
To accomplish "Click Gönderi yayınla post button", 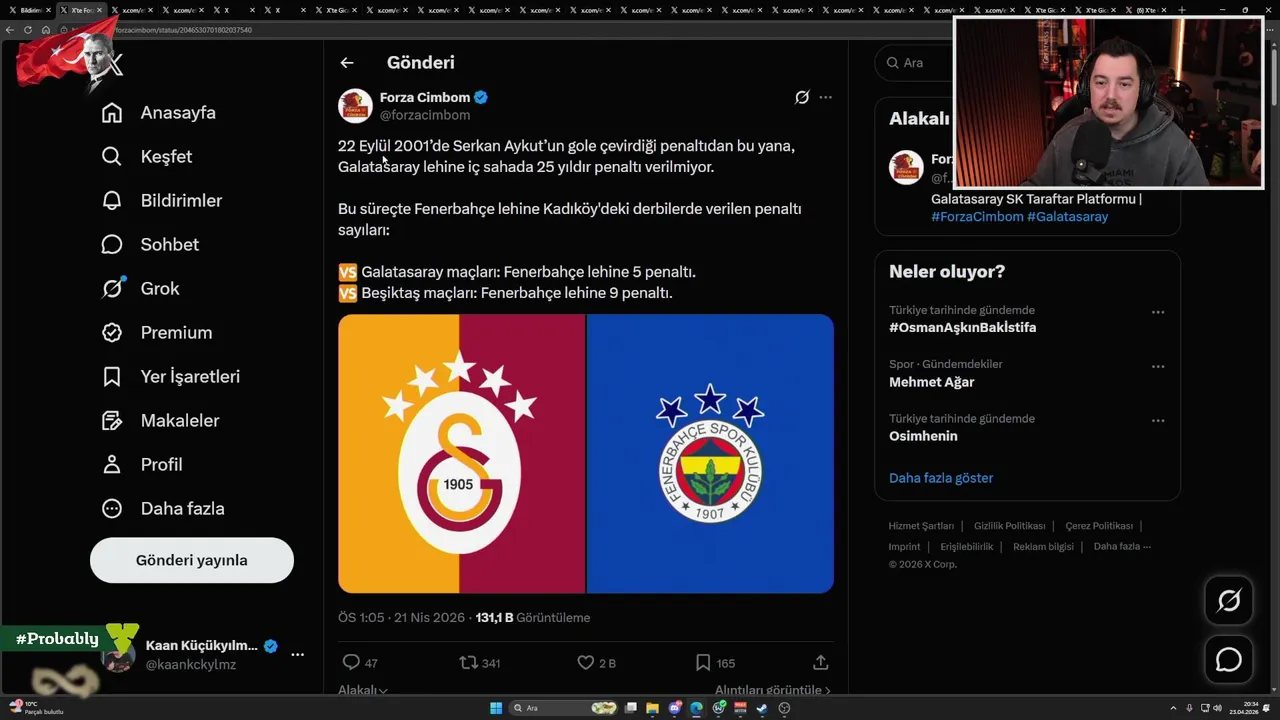I will tap(192, 560).
